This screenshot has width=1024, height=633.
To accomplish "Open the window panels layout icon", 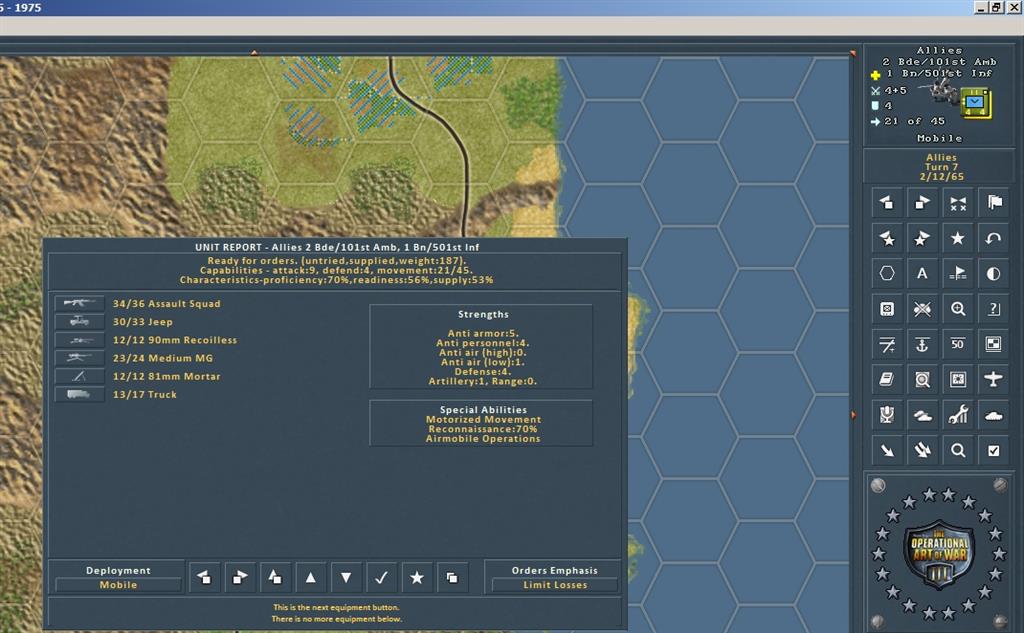I will pos(993,344).
